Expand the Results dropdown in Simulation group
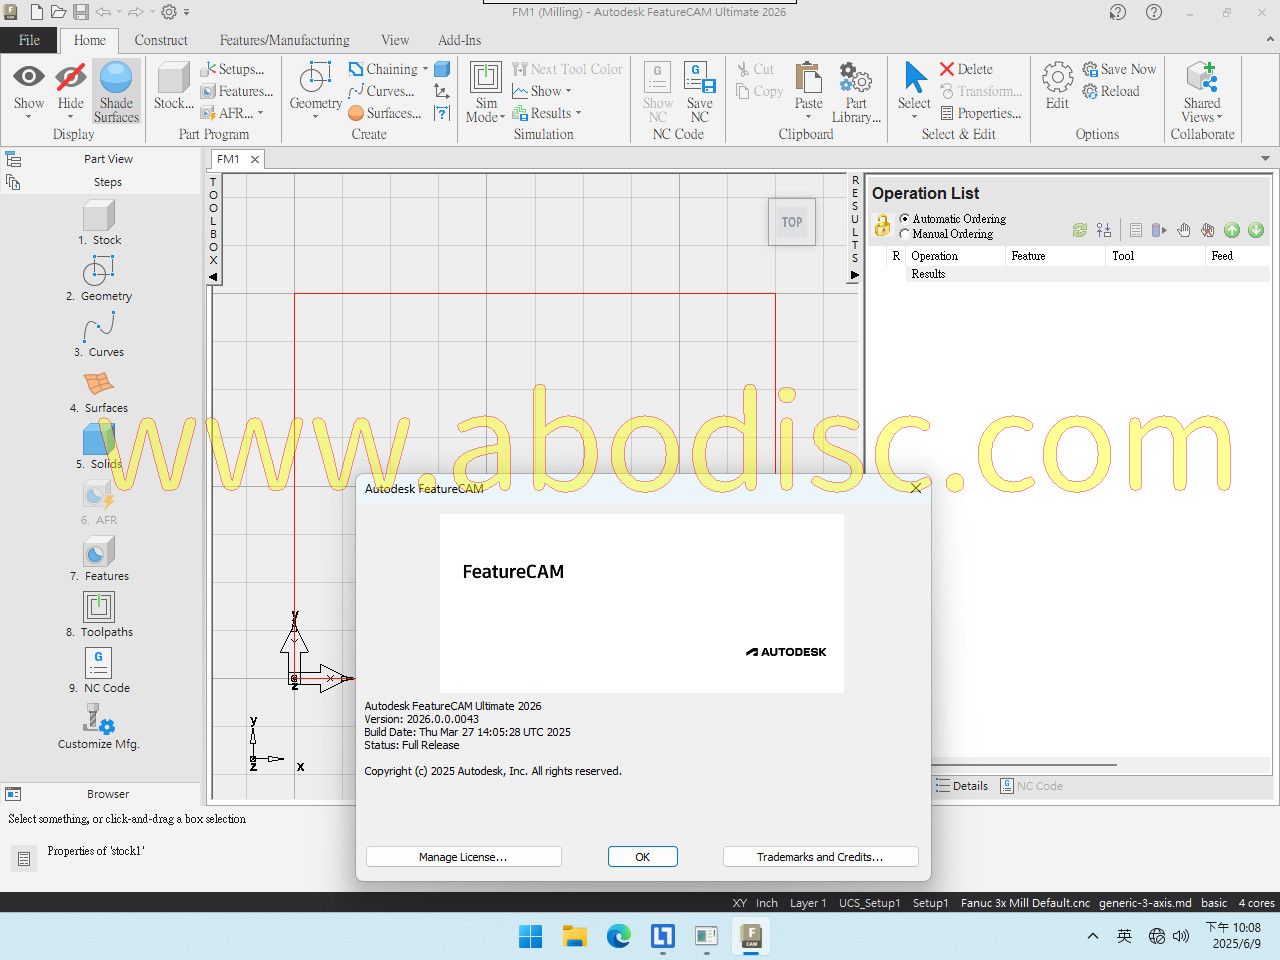The width and height of the screenshot is (1280, 960). [578, 113]
